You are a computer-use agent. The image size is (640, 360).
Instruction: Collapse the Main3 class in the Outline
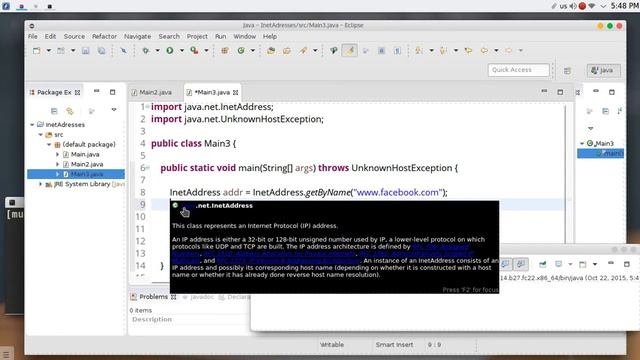pyautogui.click(x=582, y=143)
